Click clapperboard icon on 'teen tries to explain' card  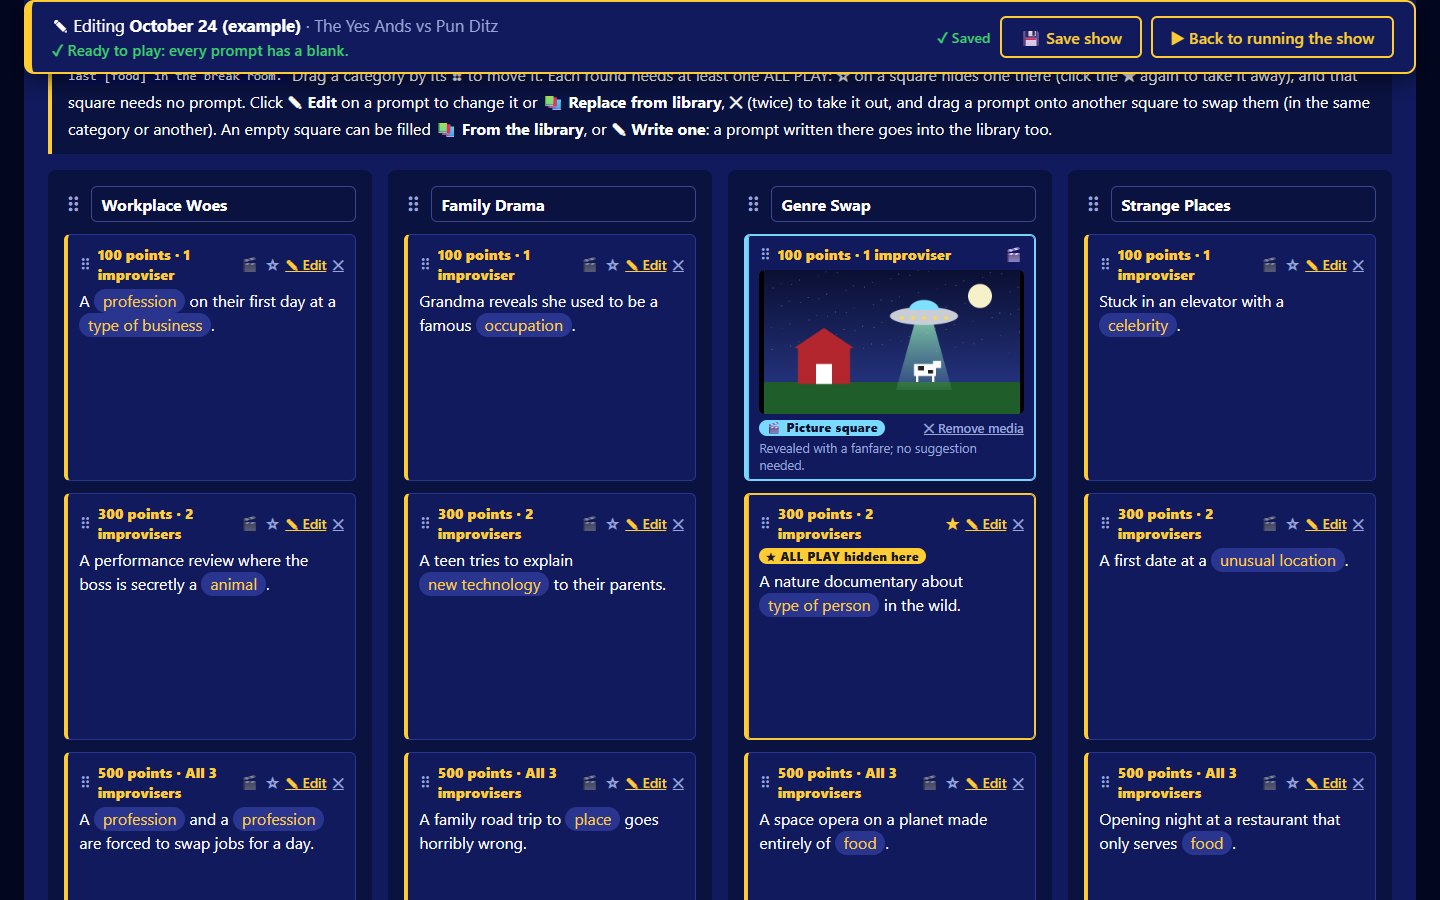(590, 524)
